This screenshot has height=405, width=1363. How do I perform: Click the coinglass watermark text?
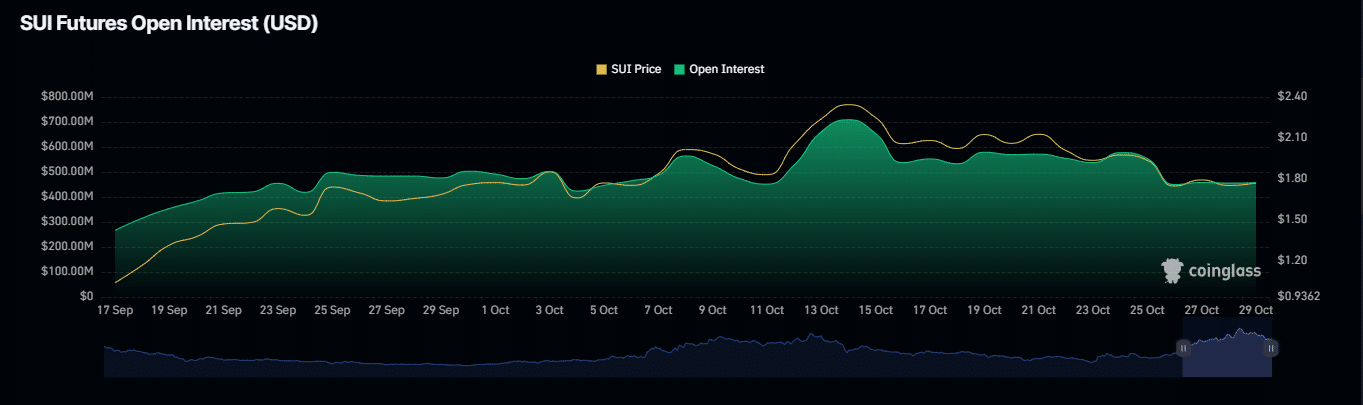click(x=1224, y=270)
